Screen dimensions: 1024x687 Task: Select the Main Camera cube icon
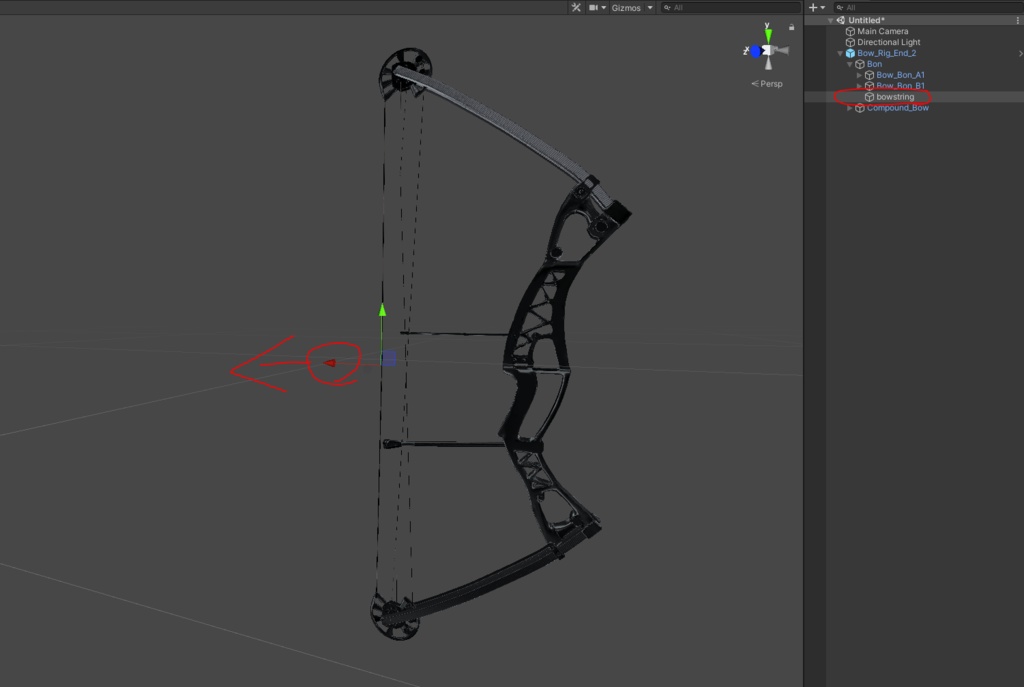point(849,31)
